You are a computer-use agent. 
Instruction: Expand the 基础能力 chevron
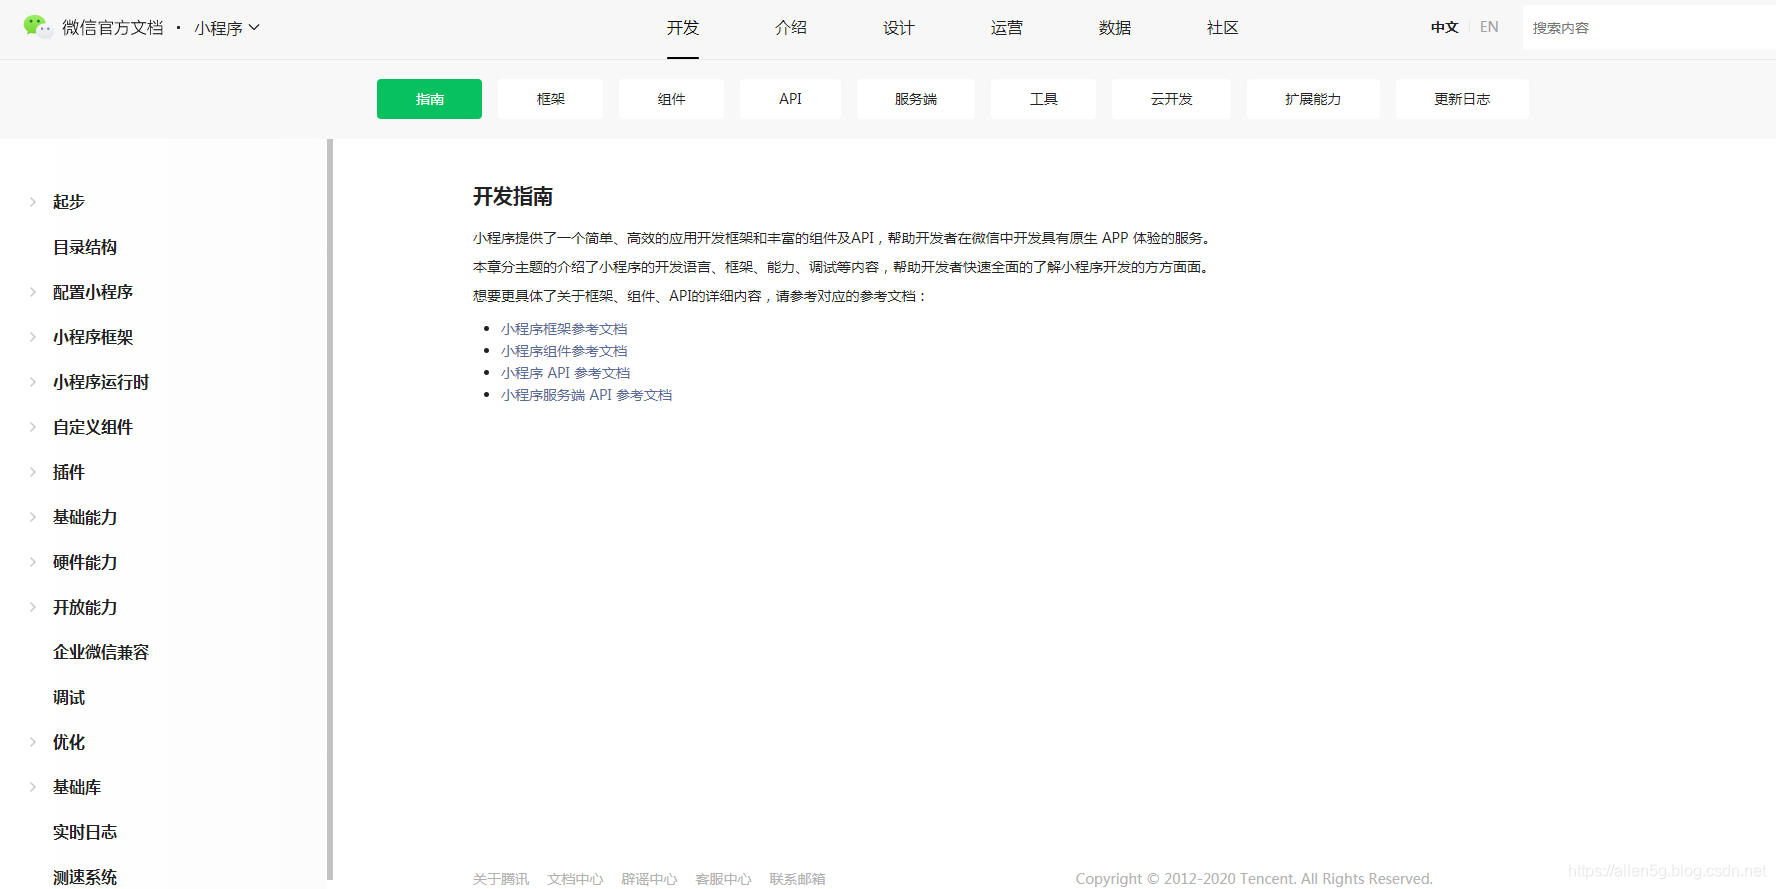tap(33, 517)
